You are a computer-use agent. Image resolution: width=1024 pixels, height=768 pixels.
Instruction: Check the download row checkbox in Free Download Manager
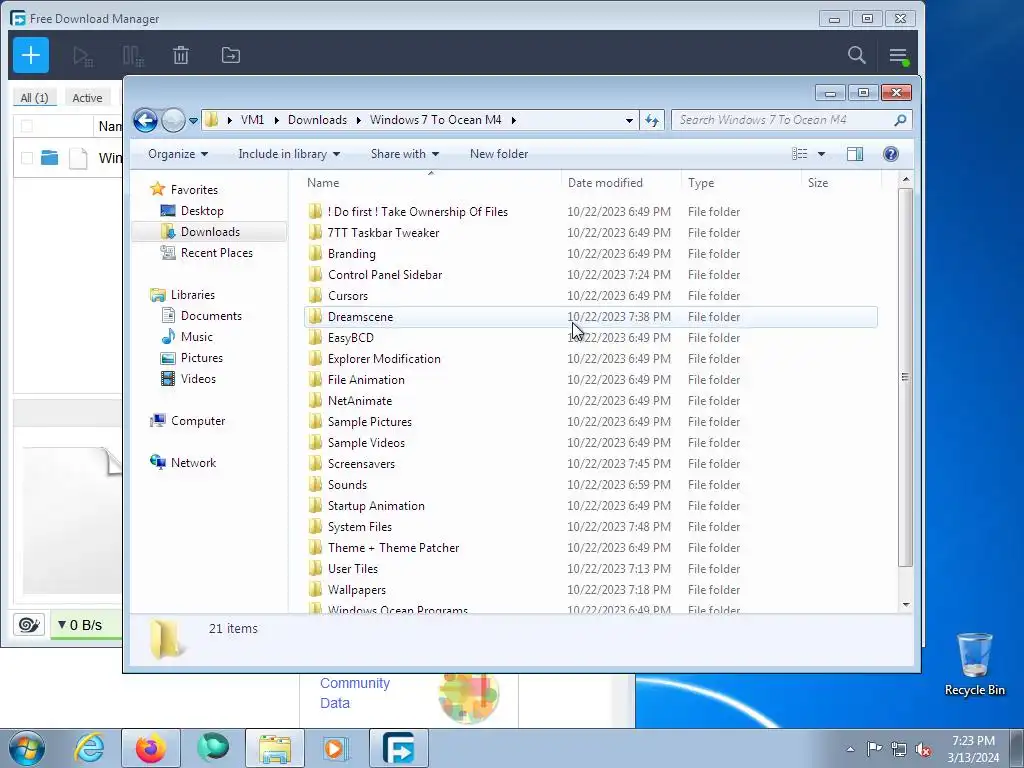pyautogui.click(x=27, y=157)
